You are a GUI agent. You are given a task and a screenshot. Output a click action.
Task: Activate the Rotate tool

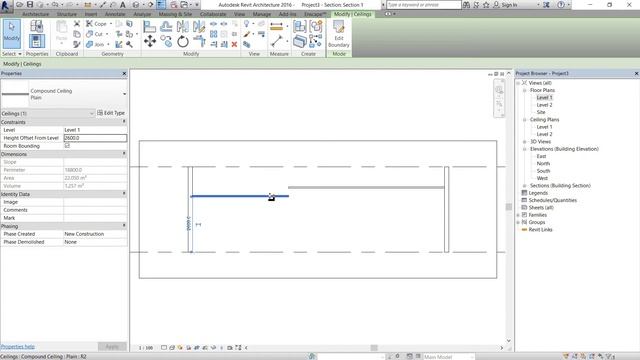coord(182,41)
